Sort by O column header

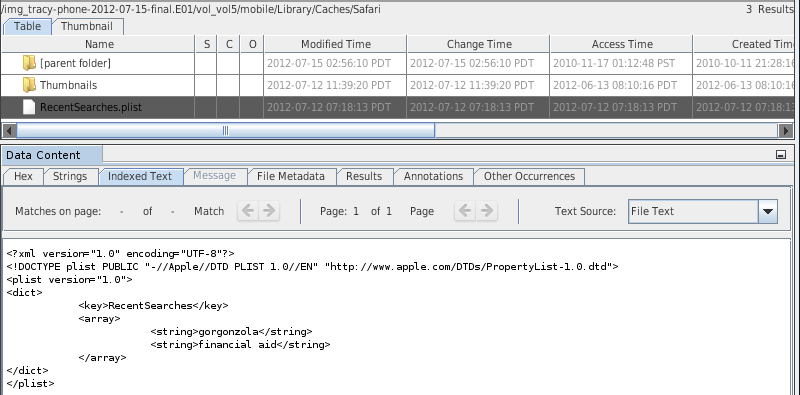(252, 44)
